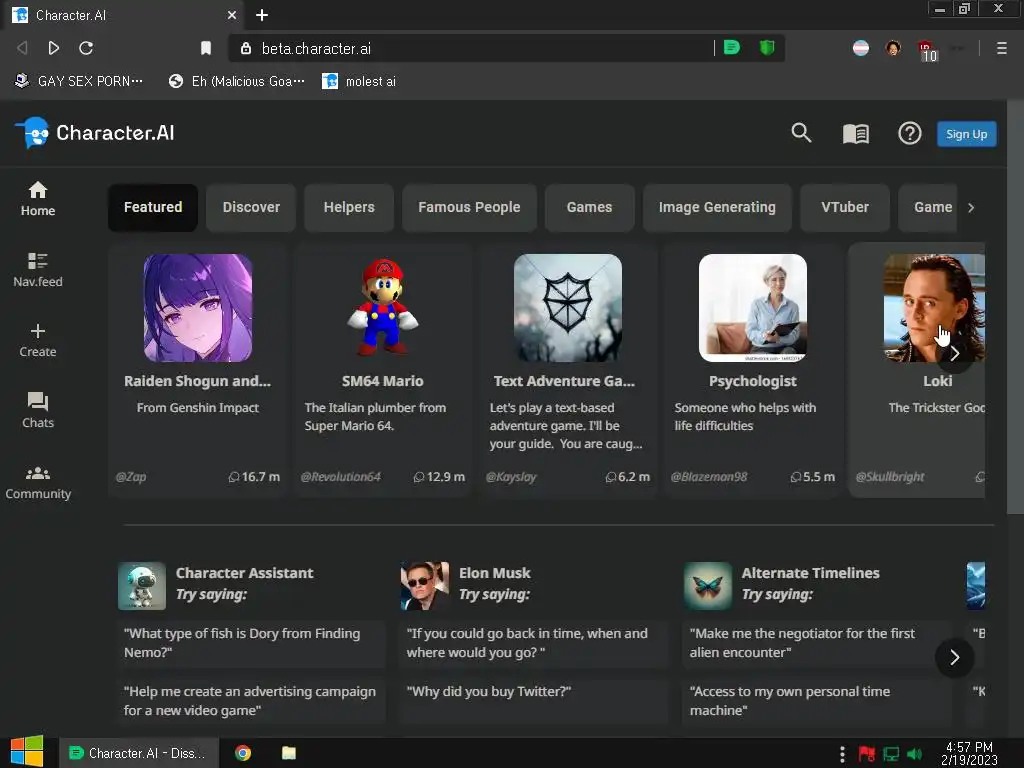Screen dimensions: 1024x768
Task: Select prompt "Help me create an advertising campaign"
Action: [251, 700]
